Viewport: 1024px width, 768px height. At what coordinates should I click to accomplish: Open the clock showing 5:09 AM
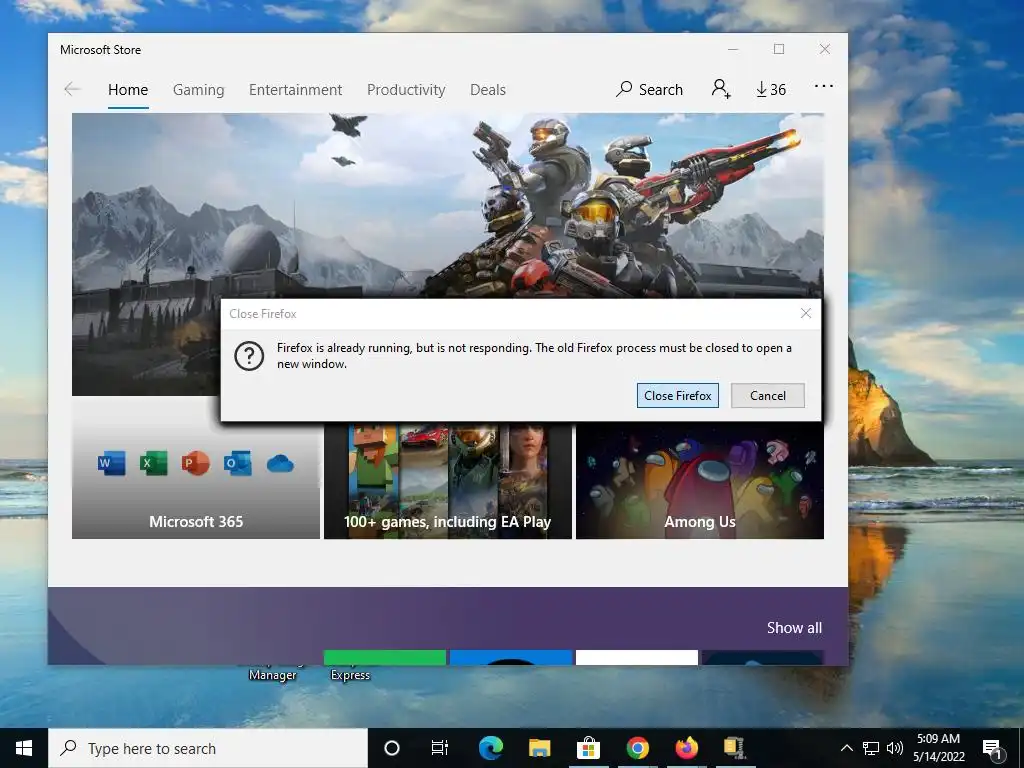point(938,748)
